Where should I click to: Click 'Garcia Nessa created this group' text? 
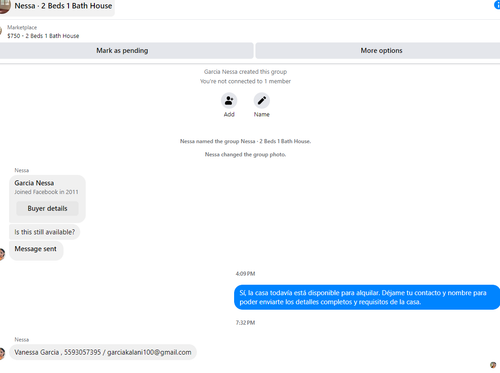pos(245,72)
